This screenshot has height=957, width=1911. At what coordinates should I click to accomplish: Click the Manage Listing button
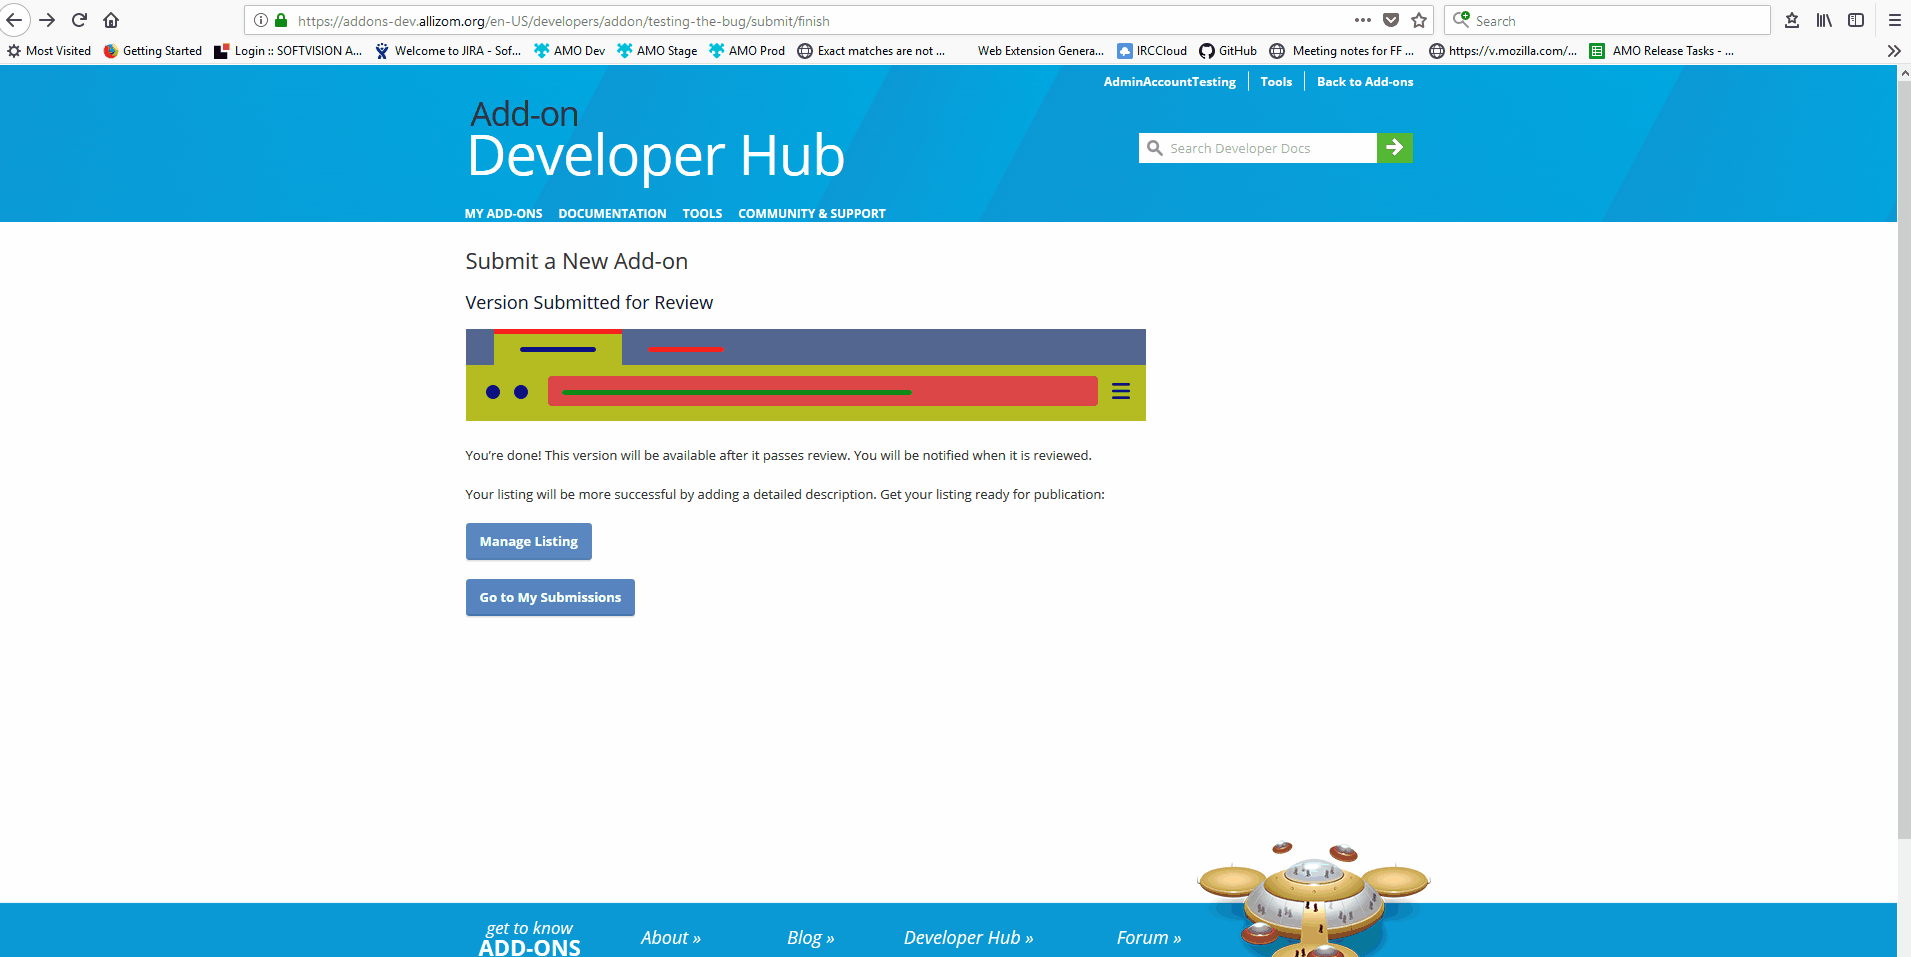tap(529, 541)
